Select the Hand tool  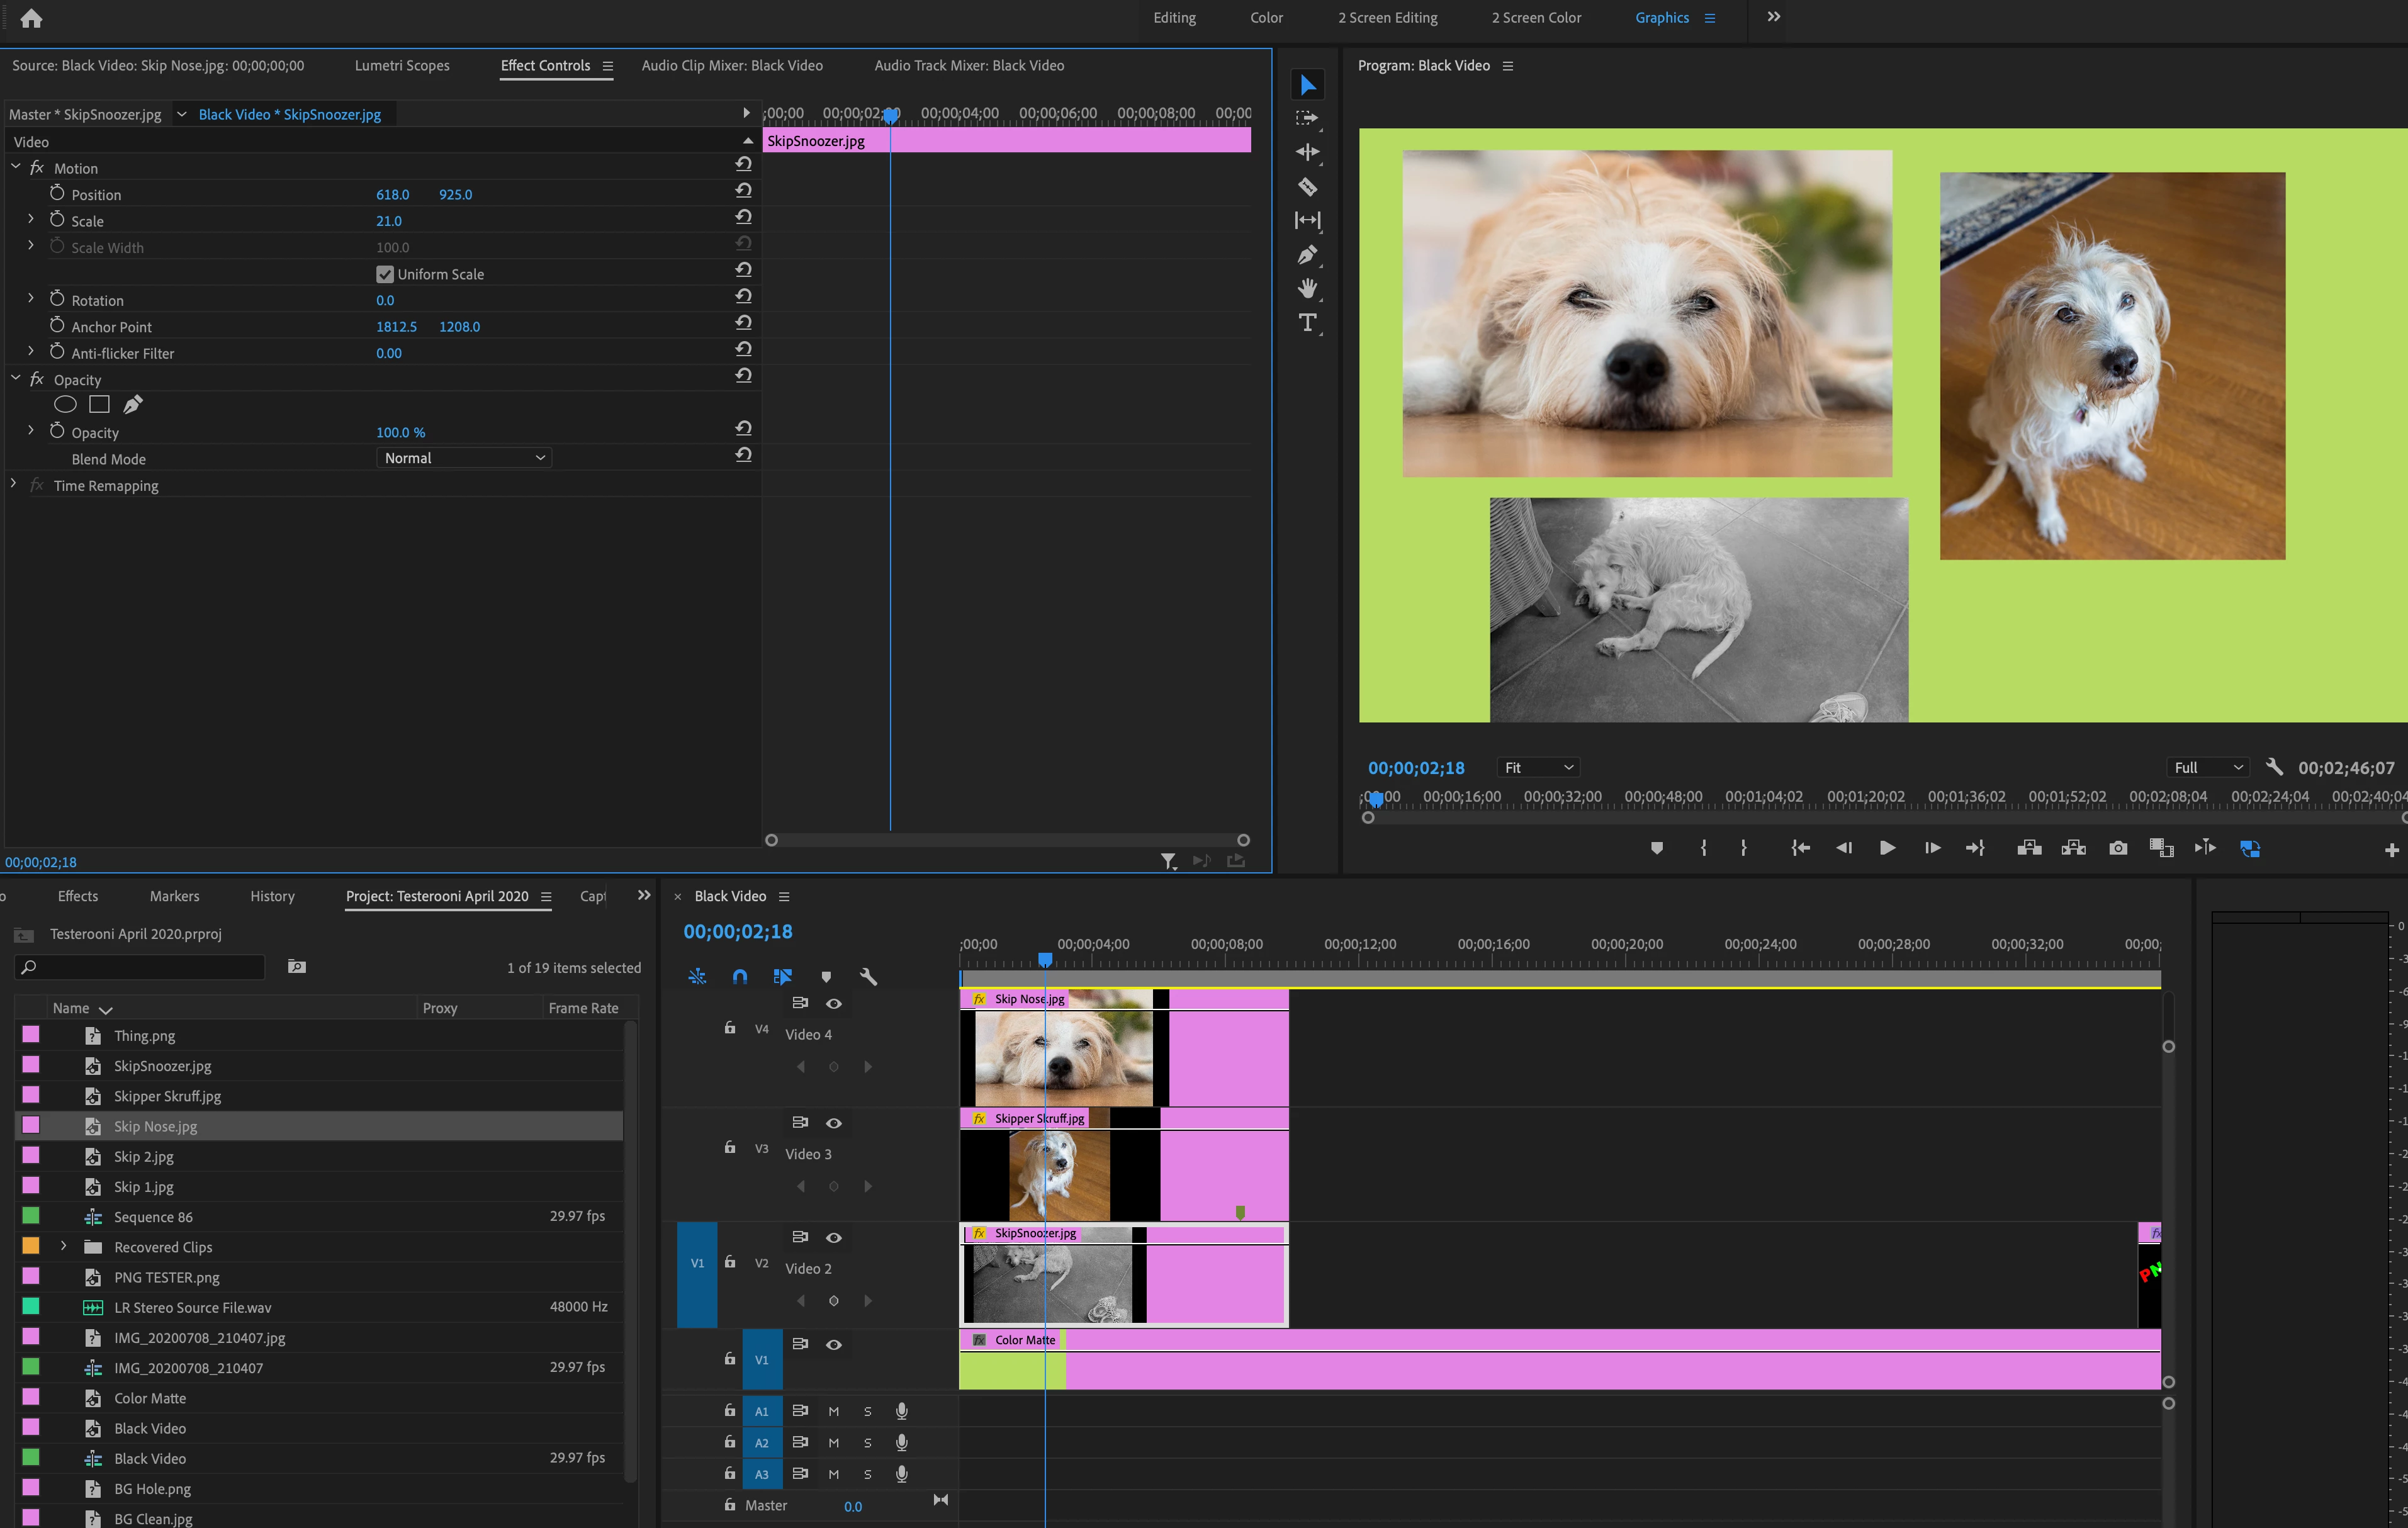(1307, 289)
